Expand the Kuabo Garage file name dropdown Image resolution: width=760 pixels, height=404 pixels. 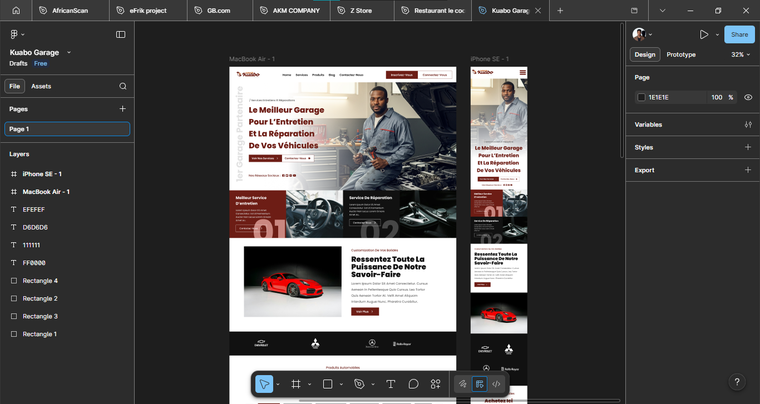[x=68, y=52]
